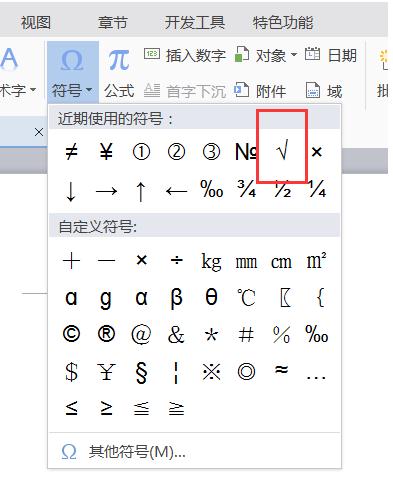This screenshot has width=393, height=488.
Task: Click the 附件 attachment button
Action: [260, 91]
